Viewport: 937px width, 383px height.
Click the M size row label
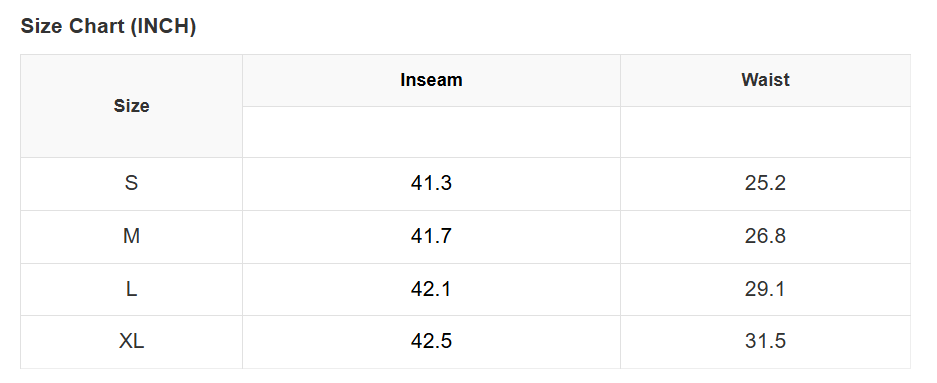131,236
